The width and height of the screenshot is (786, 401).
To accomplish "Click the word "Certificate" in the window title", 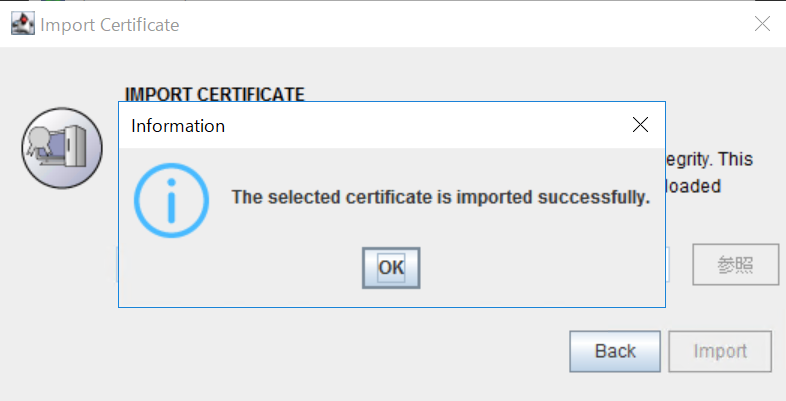I will tap(140, 25).
